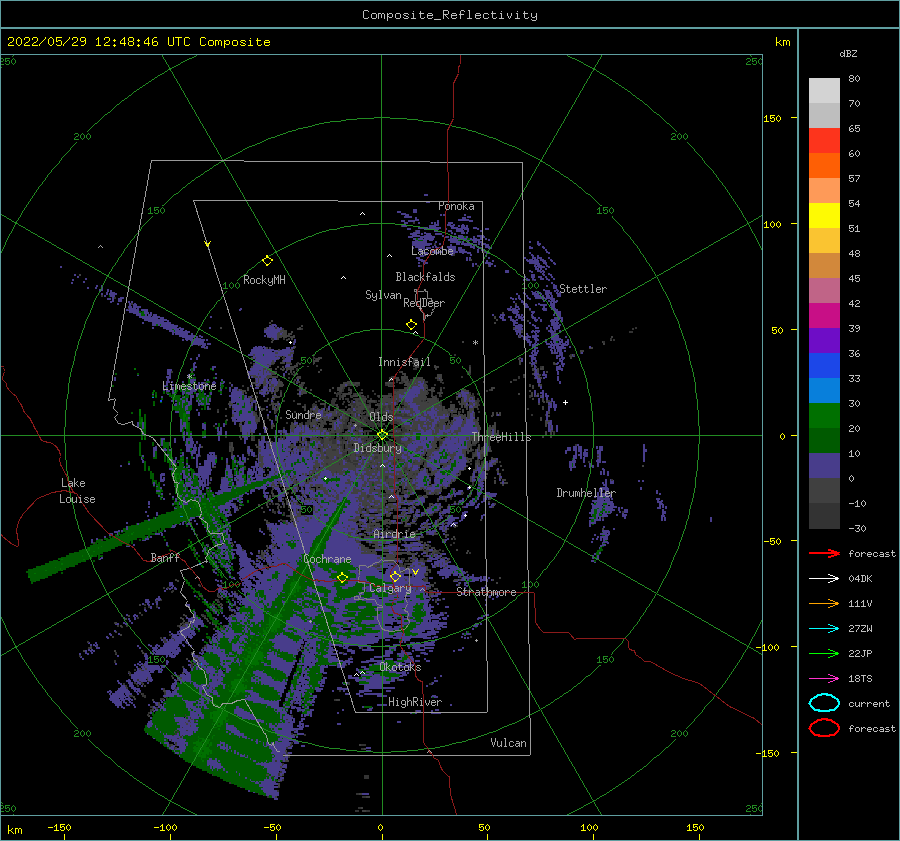The height and width of the screenshot is (841, 900).
Task: Click the Blackfalds label
Action: pyautogui.click(x=425, y=277)
